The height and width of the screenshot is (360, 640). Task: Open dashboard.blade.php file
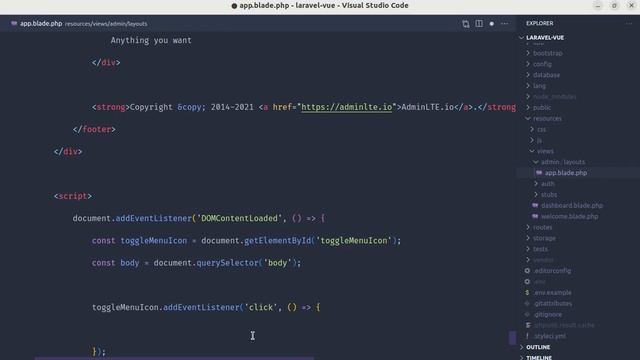point(571,206)
